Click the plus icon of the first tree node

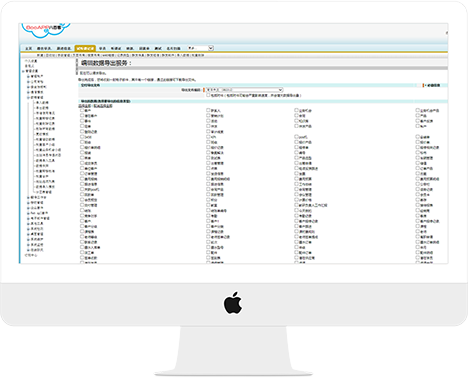click(x=28, y=76)
